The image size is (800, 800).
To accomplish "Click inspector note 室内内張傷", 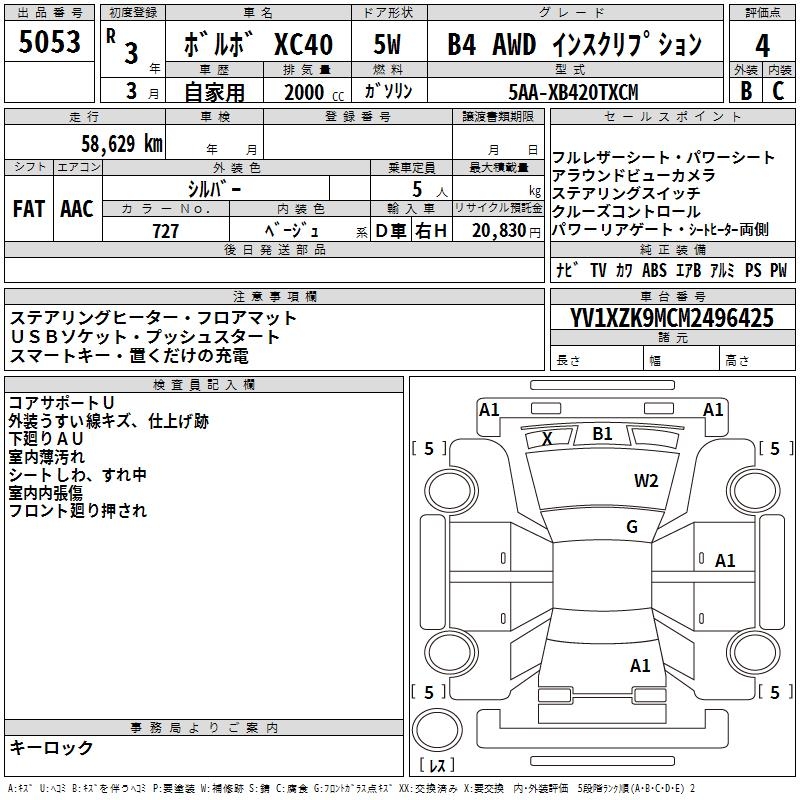I will [x=45, y=492].
